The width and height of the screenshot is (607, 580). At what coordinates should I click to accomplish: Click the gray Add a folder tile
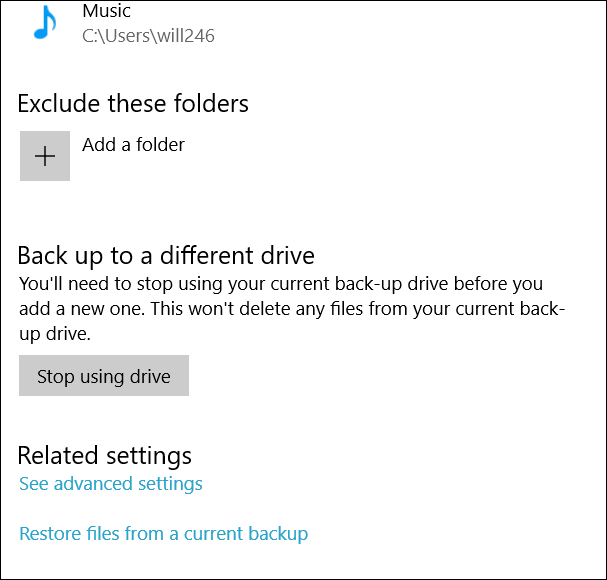pos(45,156)
